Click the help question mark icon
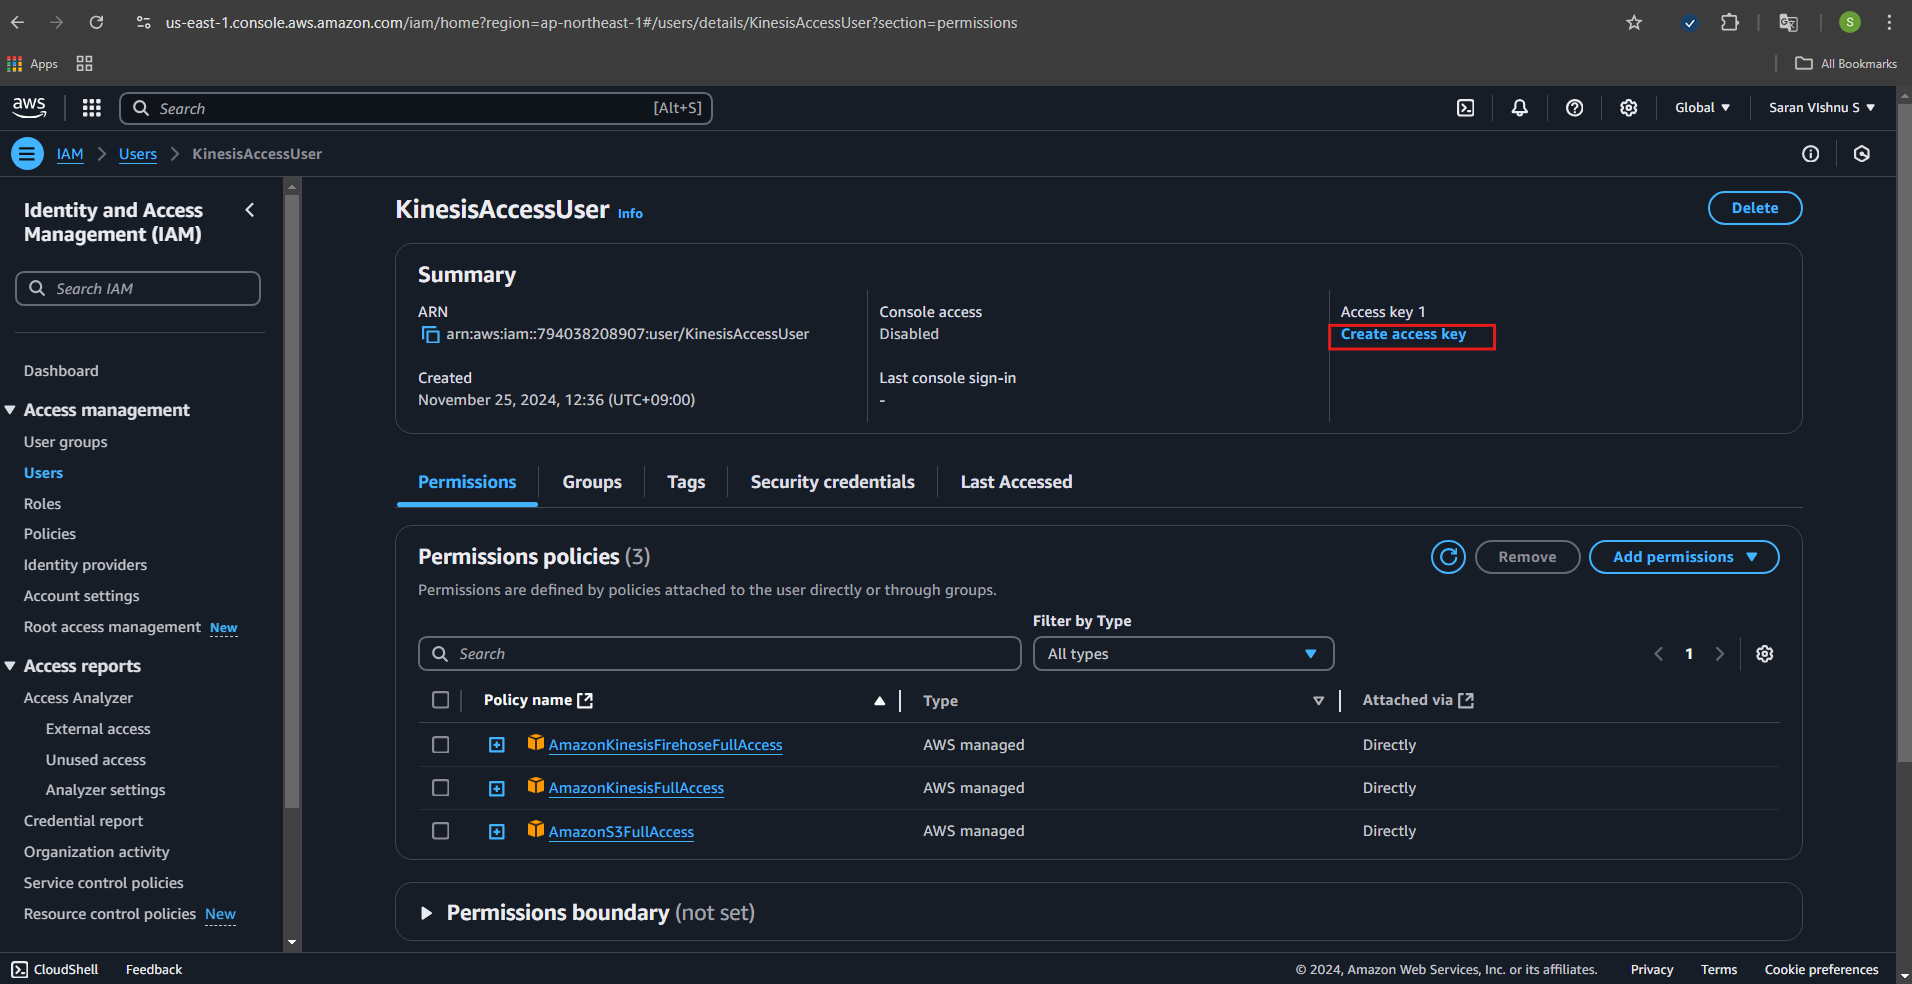Screen dimensions: 1912x984 pyautogui.click(x=1574, y=108)
